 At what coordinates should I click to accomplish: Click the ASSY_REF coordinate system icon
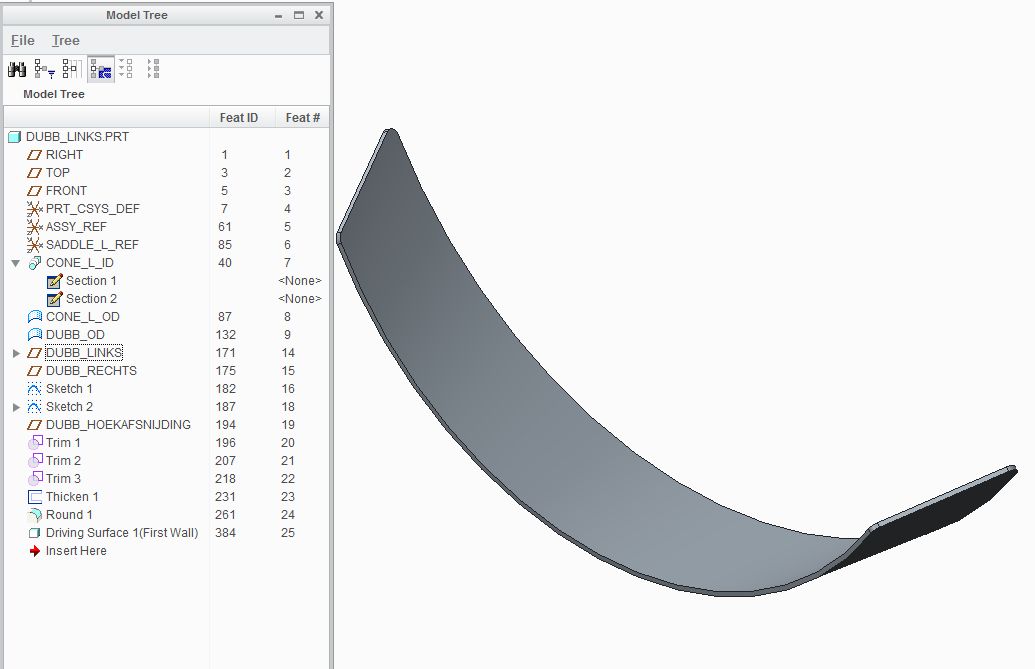(34, 227)
